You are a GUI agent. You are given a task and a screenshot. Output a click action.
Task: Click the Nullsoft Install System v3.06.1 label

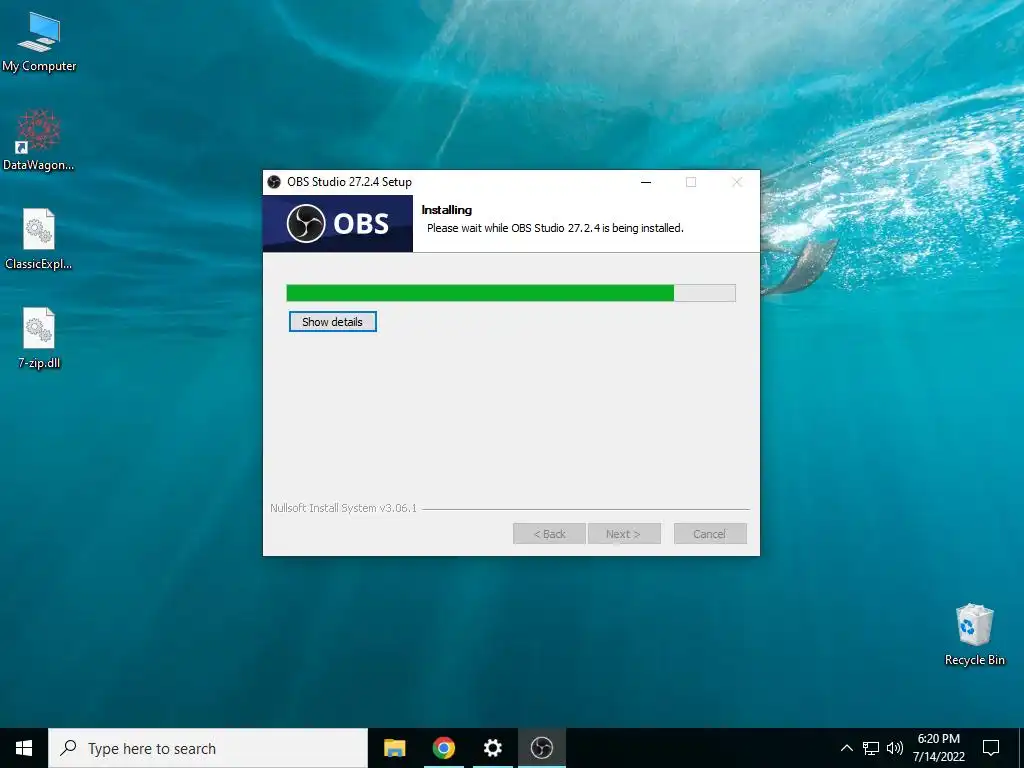point(344,508)
